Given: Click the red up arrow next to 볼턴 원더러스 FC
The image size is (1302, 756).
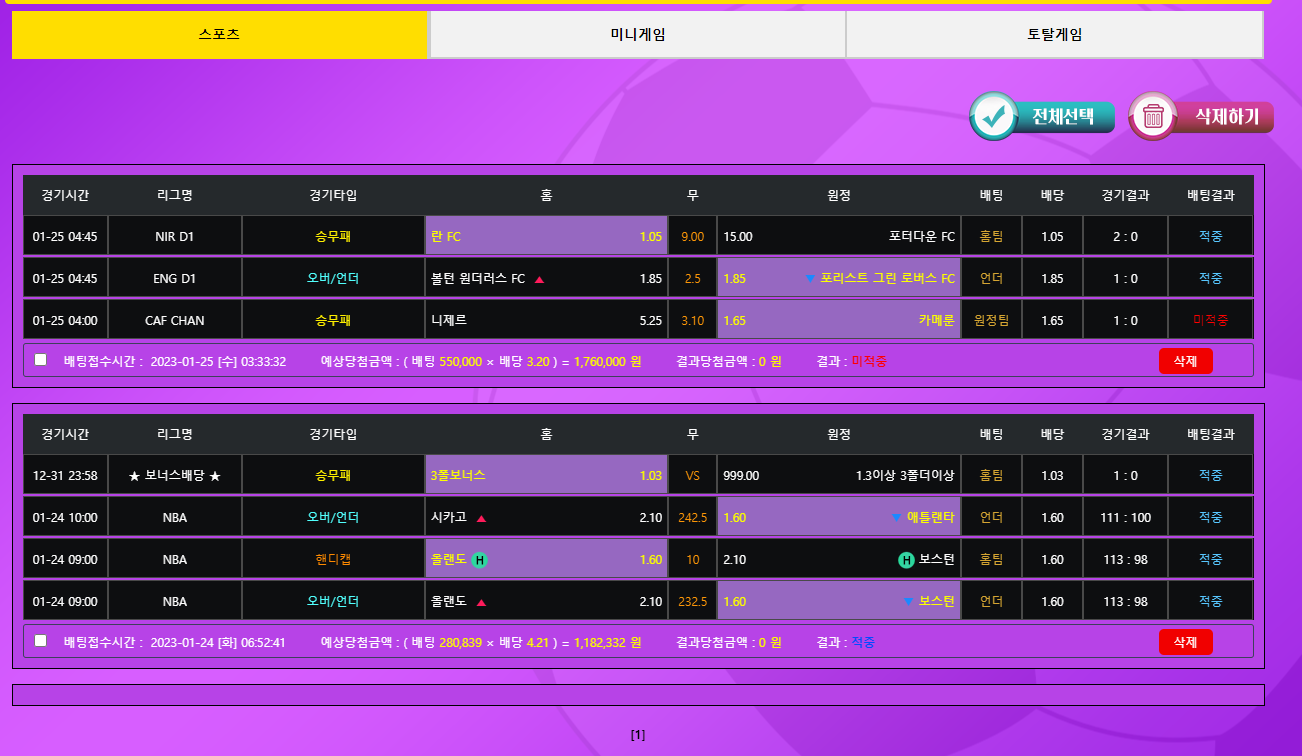Looking at the screenshot, I should 539,279.
